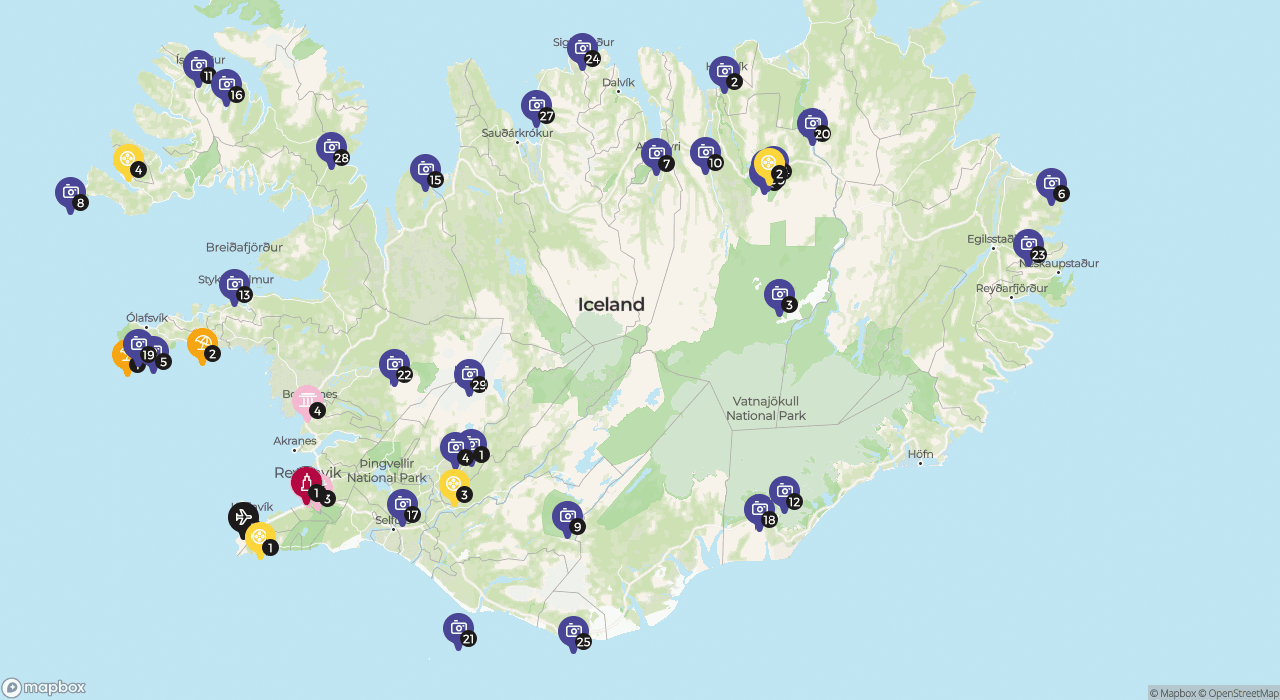Select camera marker number 29
The height and width of the screenshot is (700, 1280).
(x=469, y=375)
